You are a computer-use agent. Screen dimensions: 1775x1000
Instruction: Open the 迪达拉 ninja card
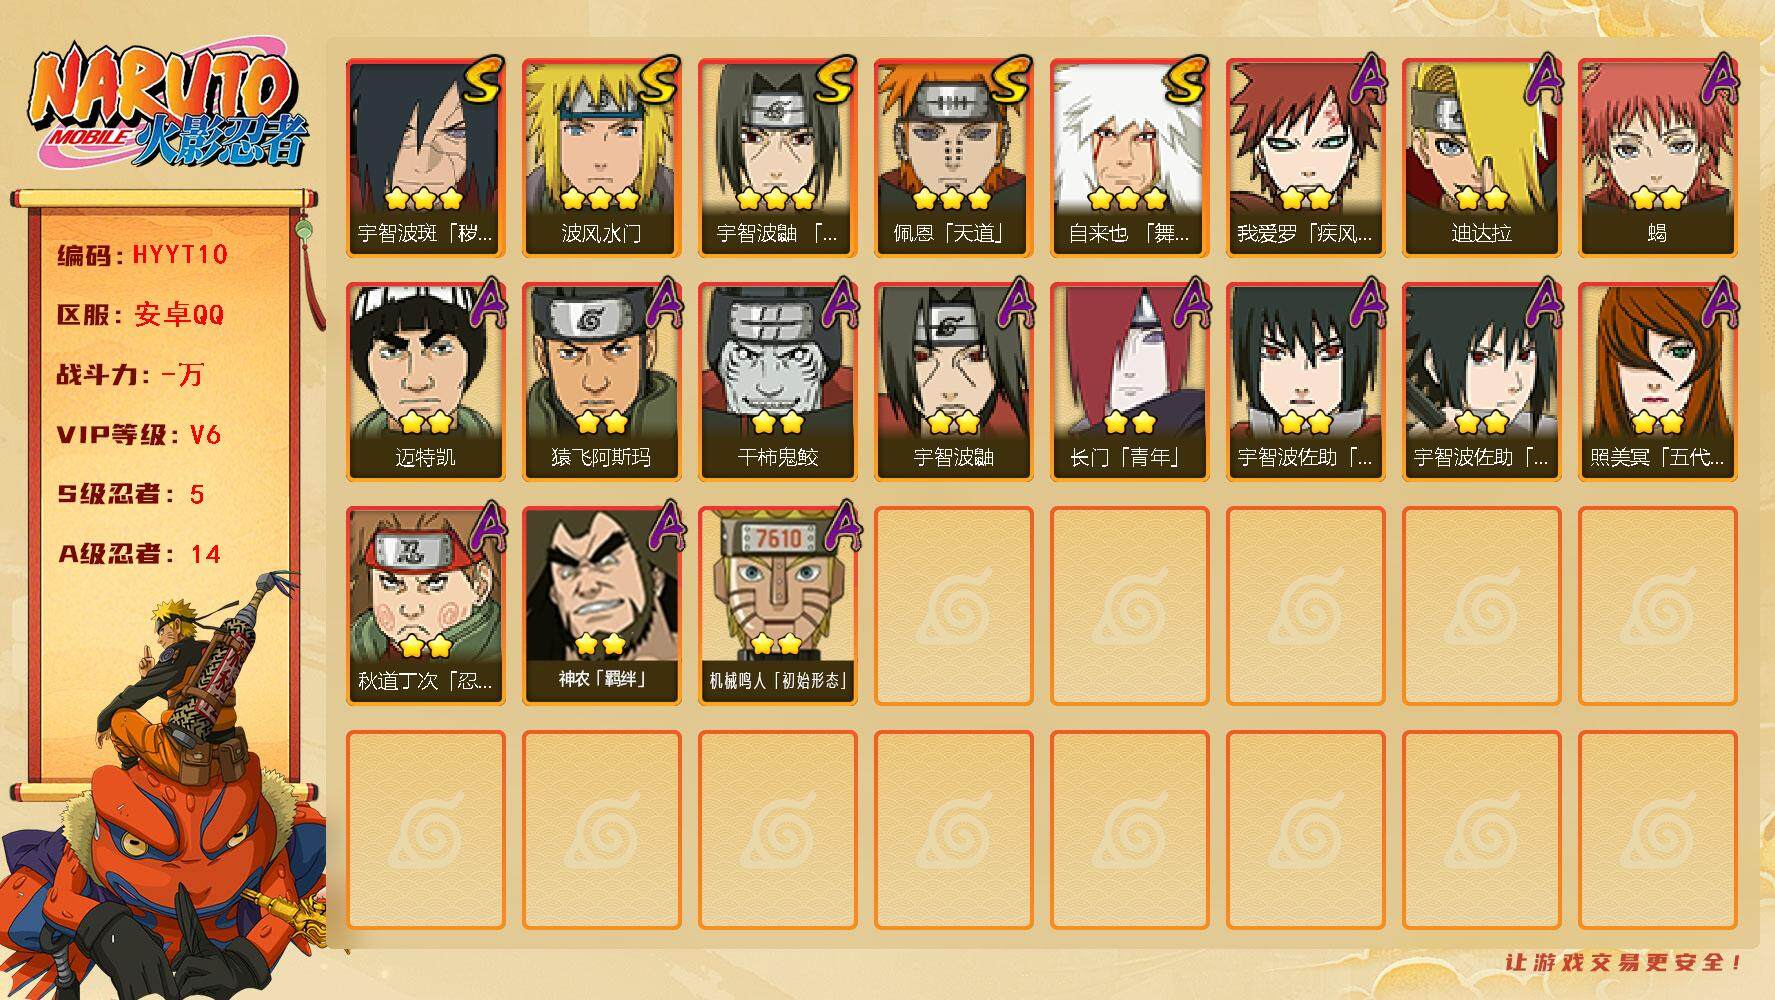[1482, 157]
